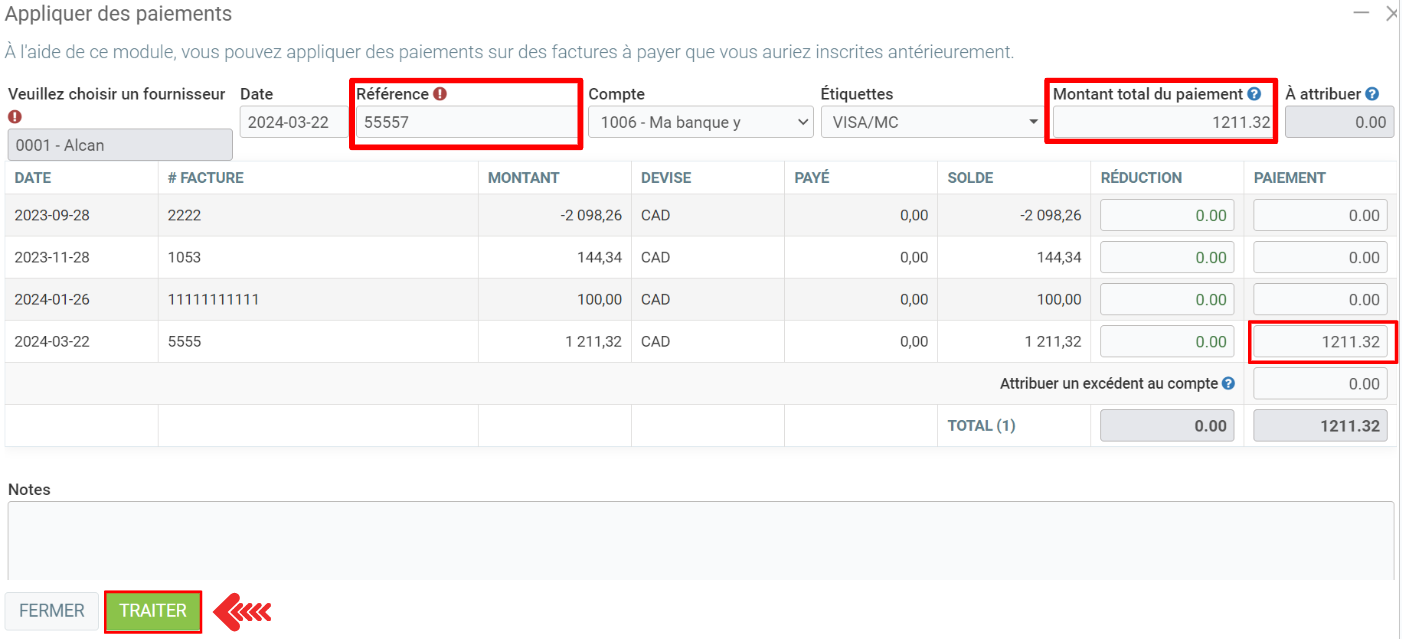Minimize the Appliquer des paiements dialog
This screenshot has width=1402, height=639.
click(x=1360, y=13)
